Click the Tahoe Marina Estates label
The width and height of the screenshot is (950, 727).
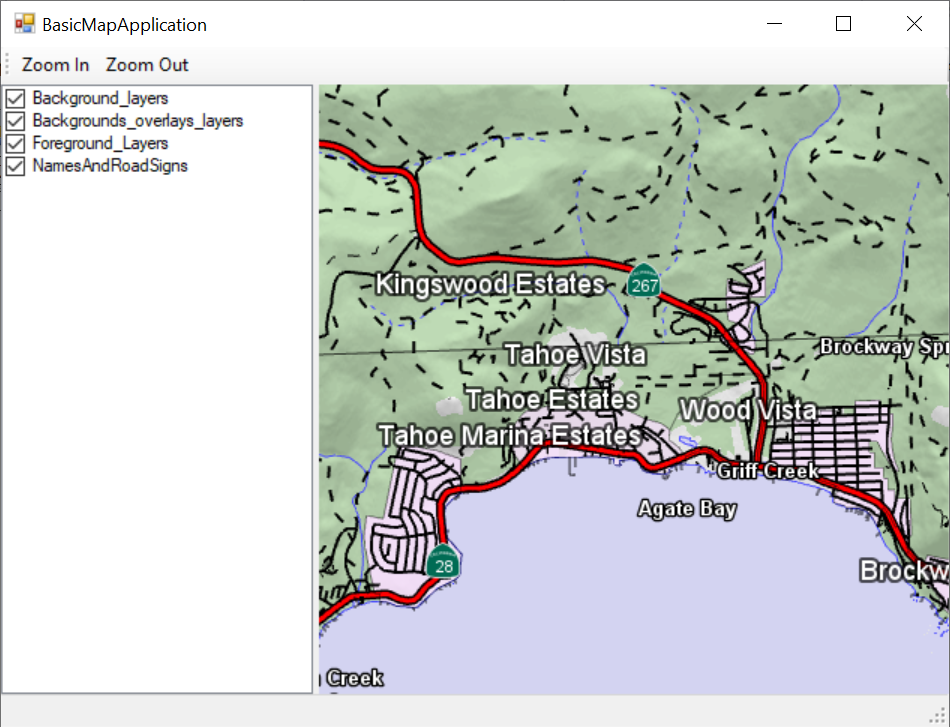point(509,436)
